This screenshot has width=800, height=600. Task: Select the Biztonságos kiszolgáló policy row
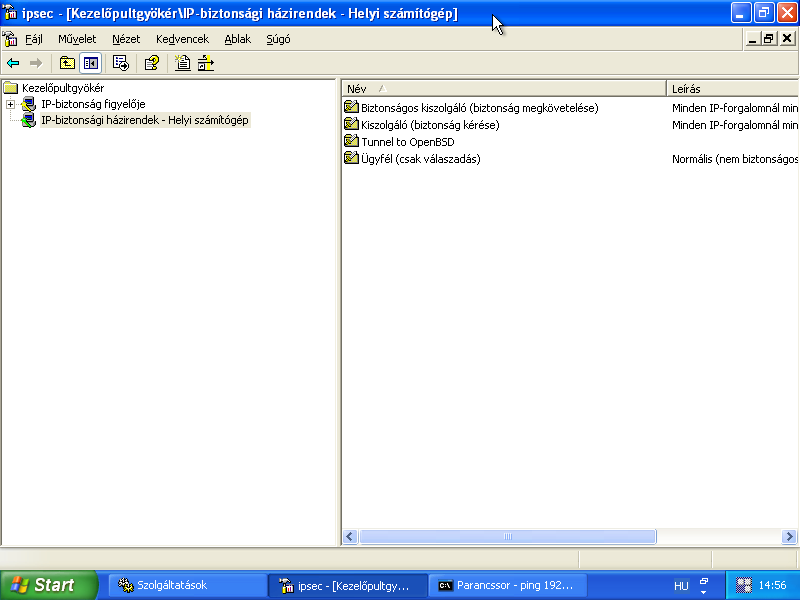point(480,108)
